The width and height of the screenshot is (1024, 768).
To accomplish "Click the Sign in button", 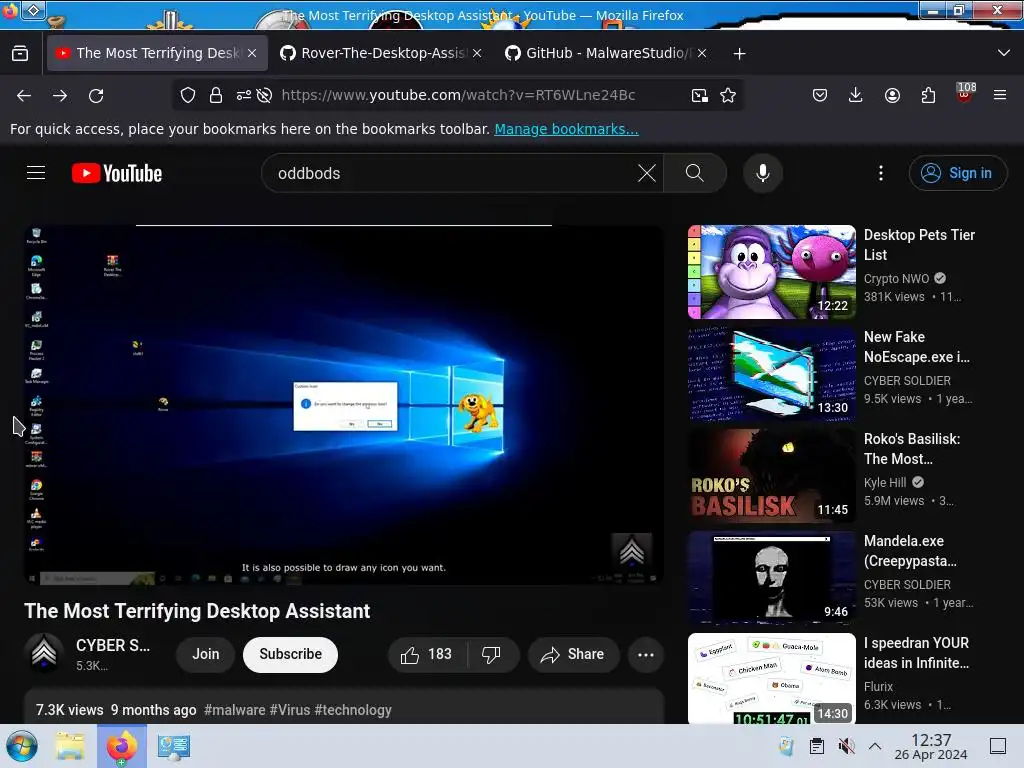I will 958,173.
